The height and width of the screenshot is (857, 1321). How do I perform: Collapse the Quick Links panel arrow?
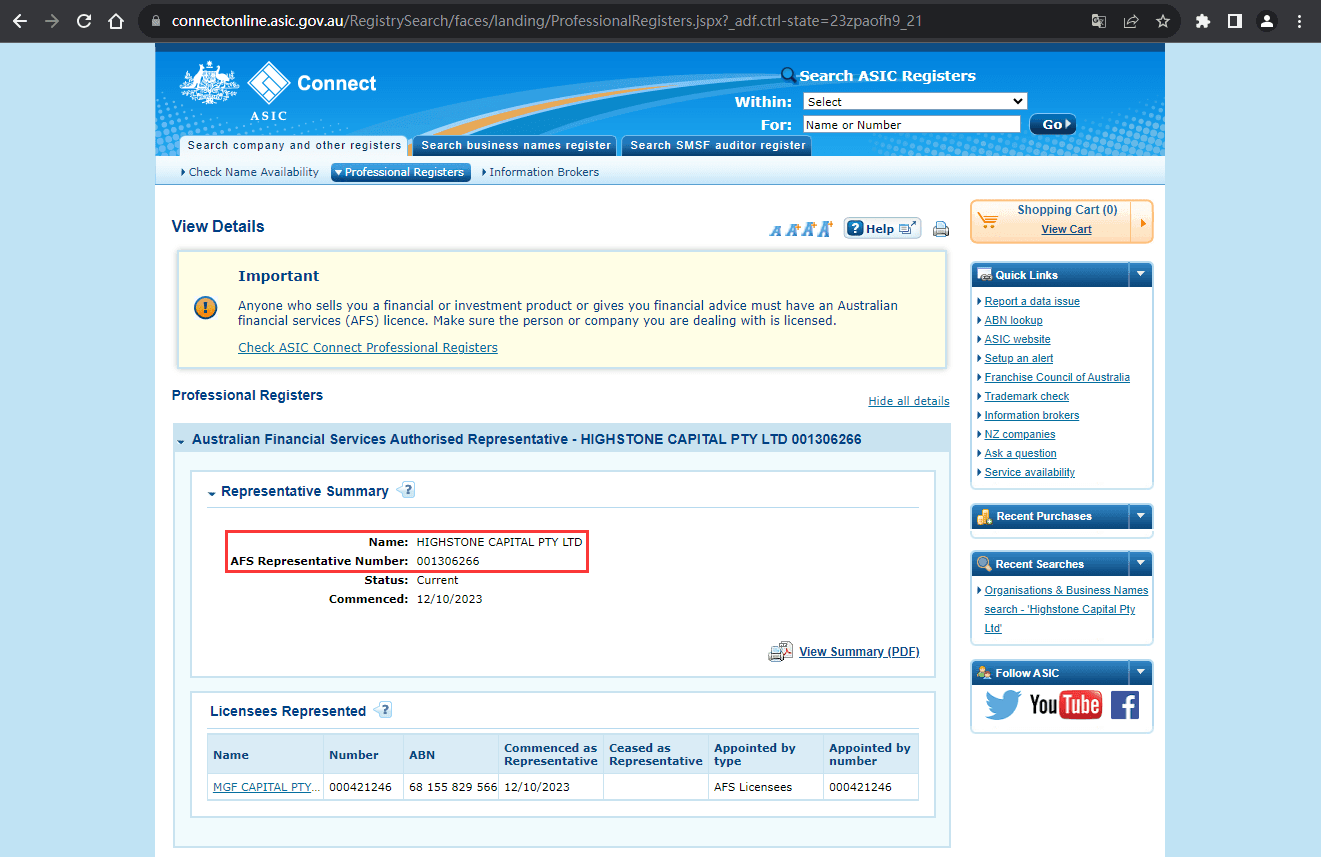pos(1140,274)
